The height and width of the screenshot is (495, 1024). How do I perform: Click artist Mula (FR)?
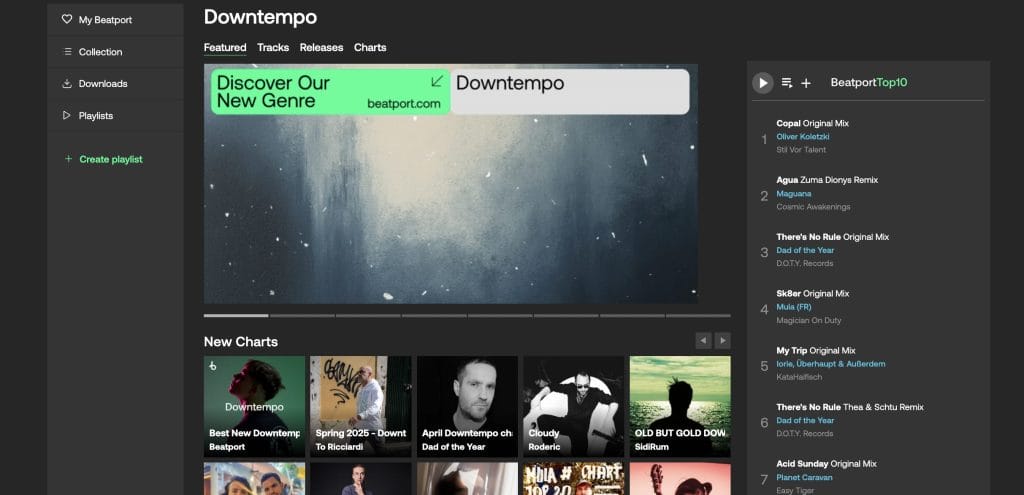pos(793,307)
